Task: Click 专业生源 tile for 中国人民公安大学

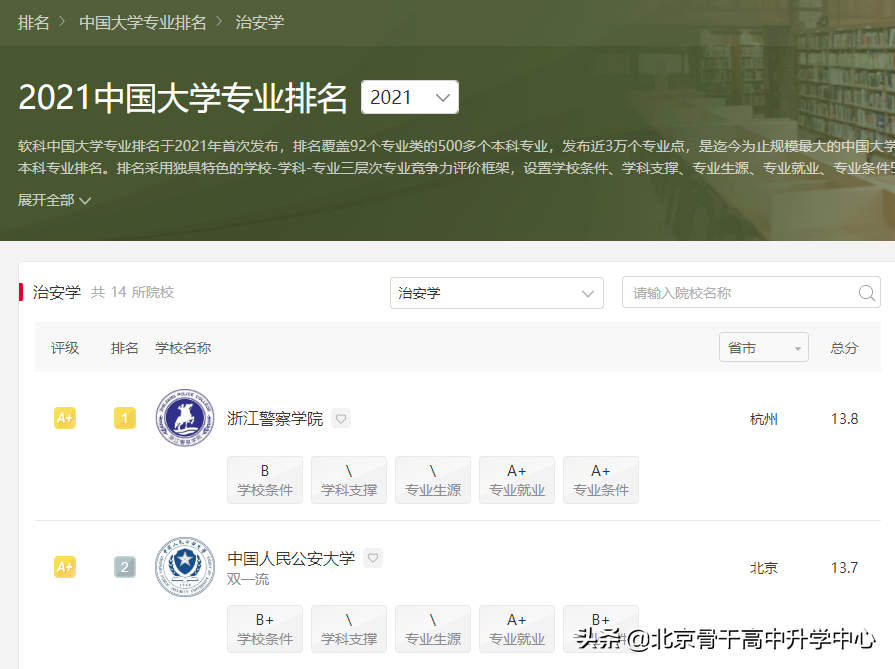Action: pyautogui.click(x=433, y=629)
